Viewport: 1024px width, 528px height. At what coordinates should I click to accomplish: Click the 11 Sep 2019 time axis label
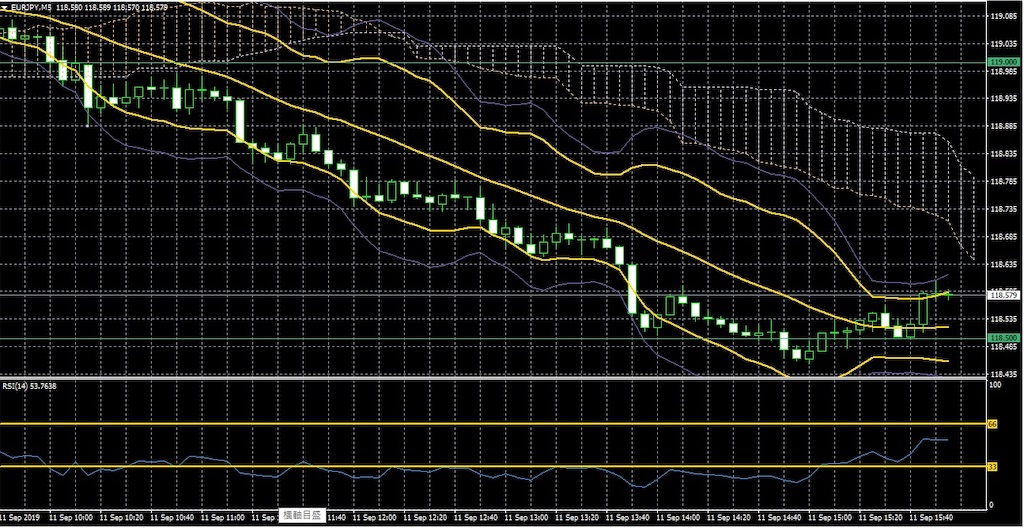pyautogui.click(x=21, y=517)
